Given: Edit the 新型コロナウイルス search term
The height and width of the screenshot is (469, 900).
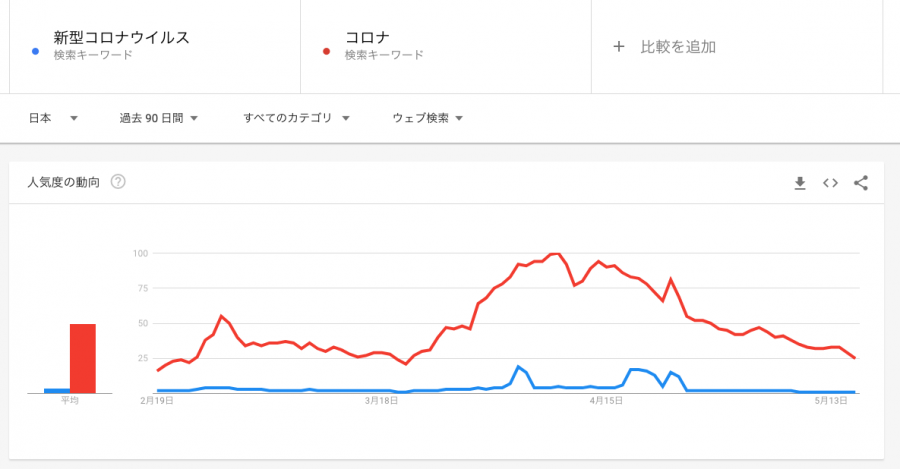Looking at the screenshot, I should point(121,38).
